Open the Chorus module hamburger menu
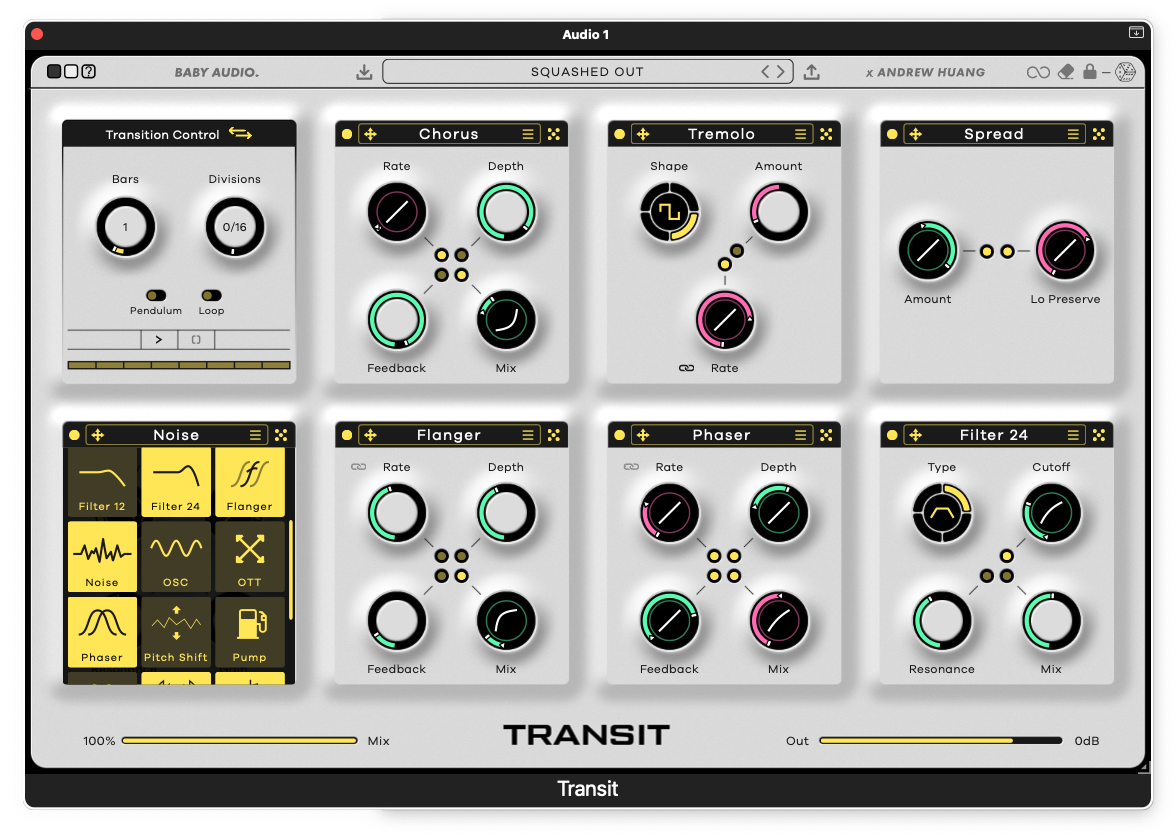 click(528, 134)
